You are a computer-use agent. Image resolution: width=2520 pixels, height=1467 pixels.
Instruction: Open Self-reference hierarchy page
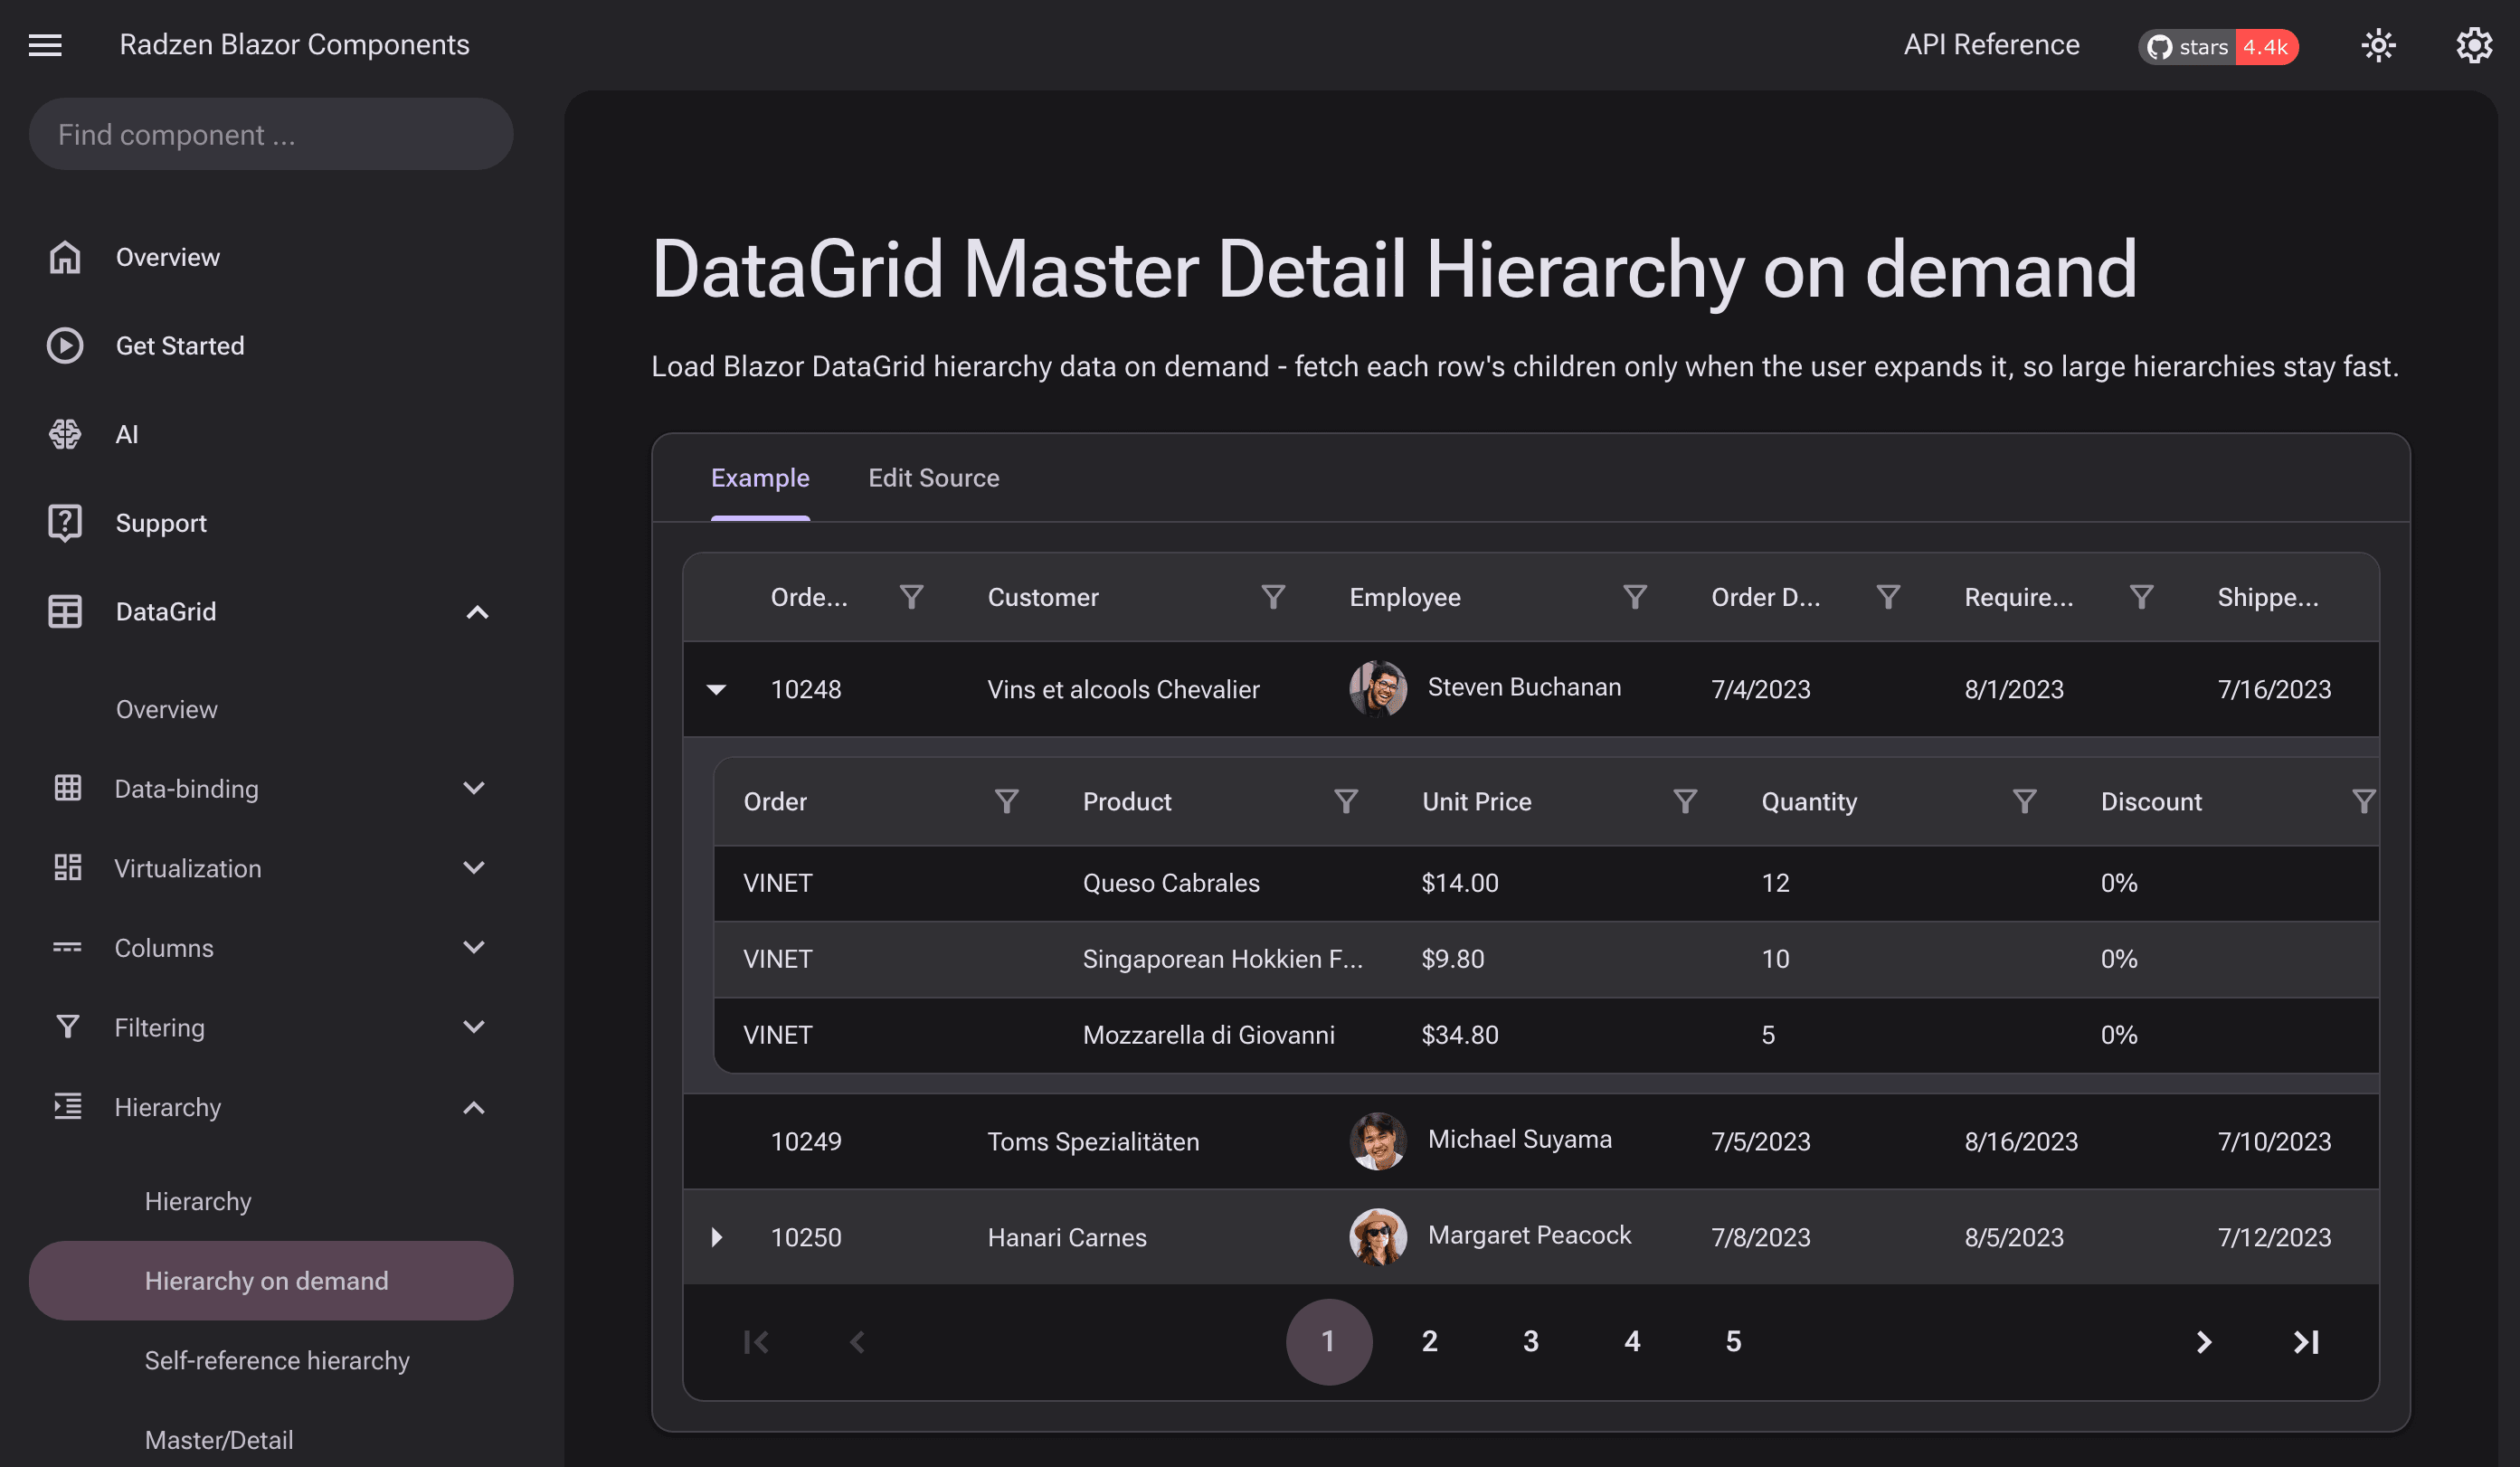271,1361
